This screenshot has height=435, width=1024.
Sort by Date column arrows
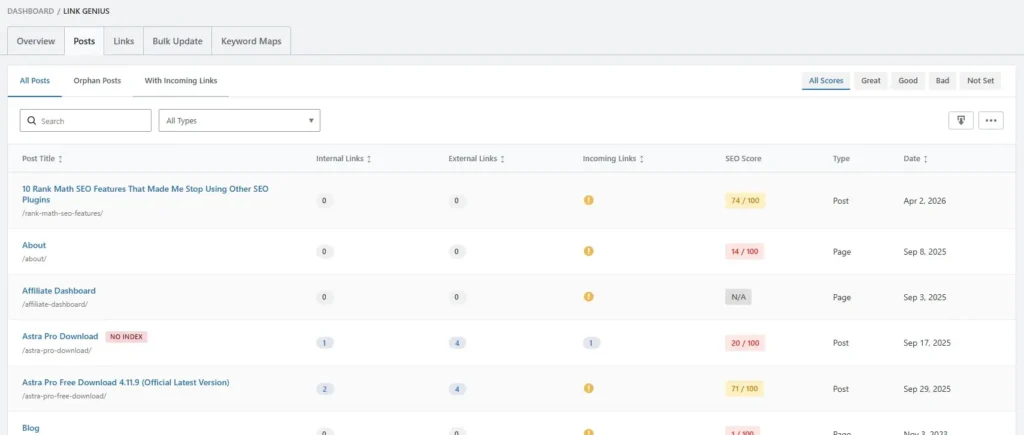click(x=926, y=159)
